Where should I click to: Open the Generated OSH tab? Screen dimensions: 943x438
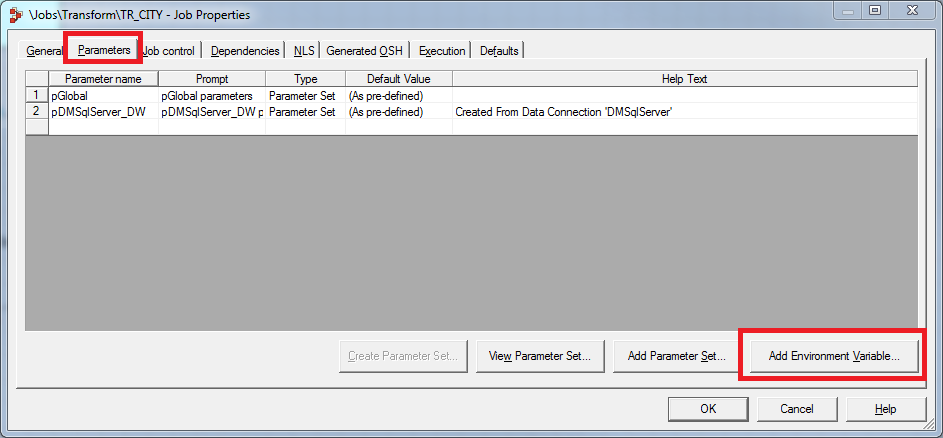[x=365, y=51]
